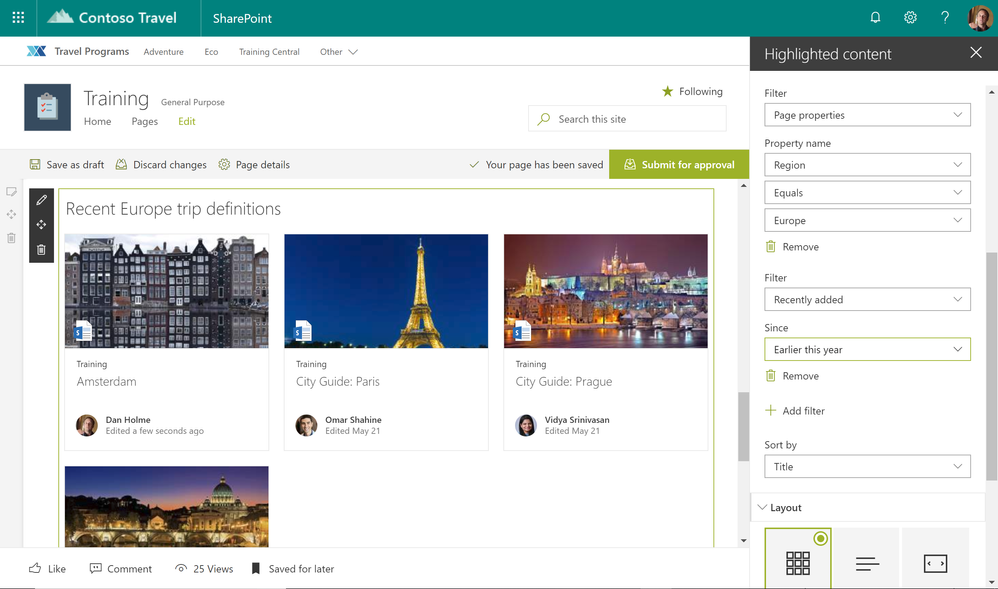This screenshot has width=998, height=589.
Task: Open the Recently added filter dropdown
Action: tap(867, 299)
